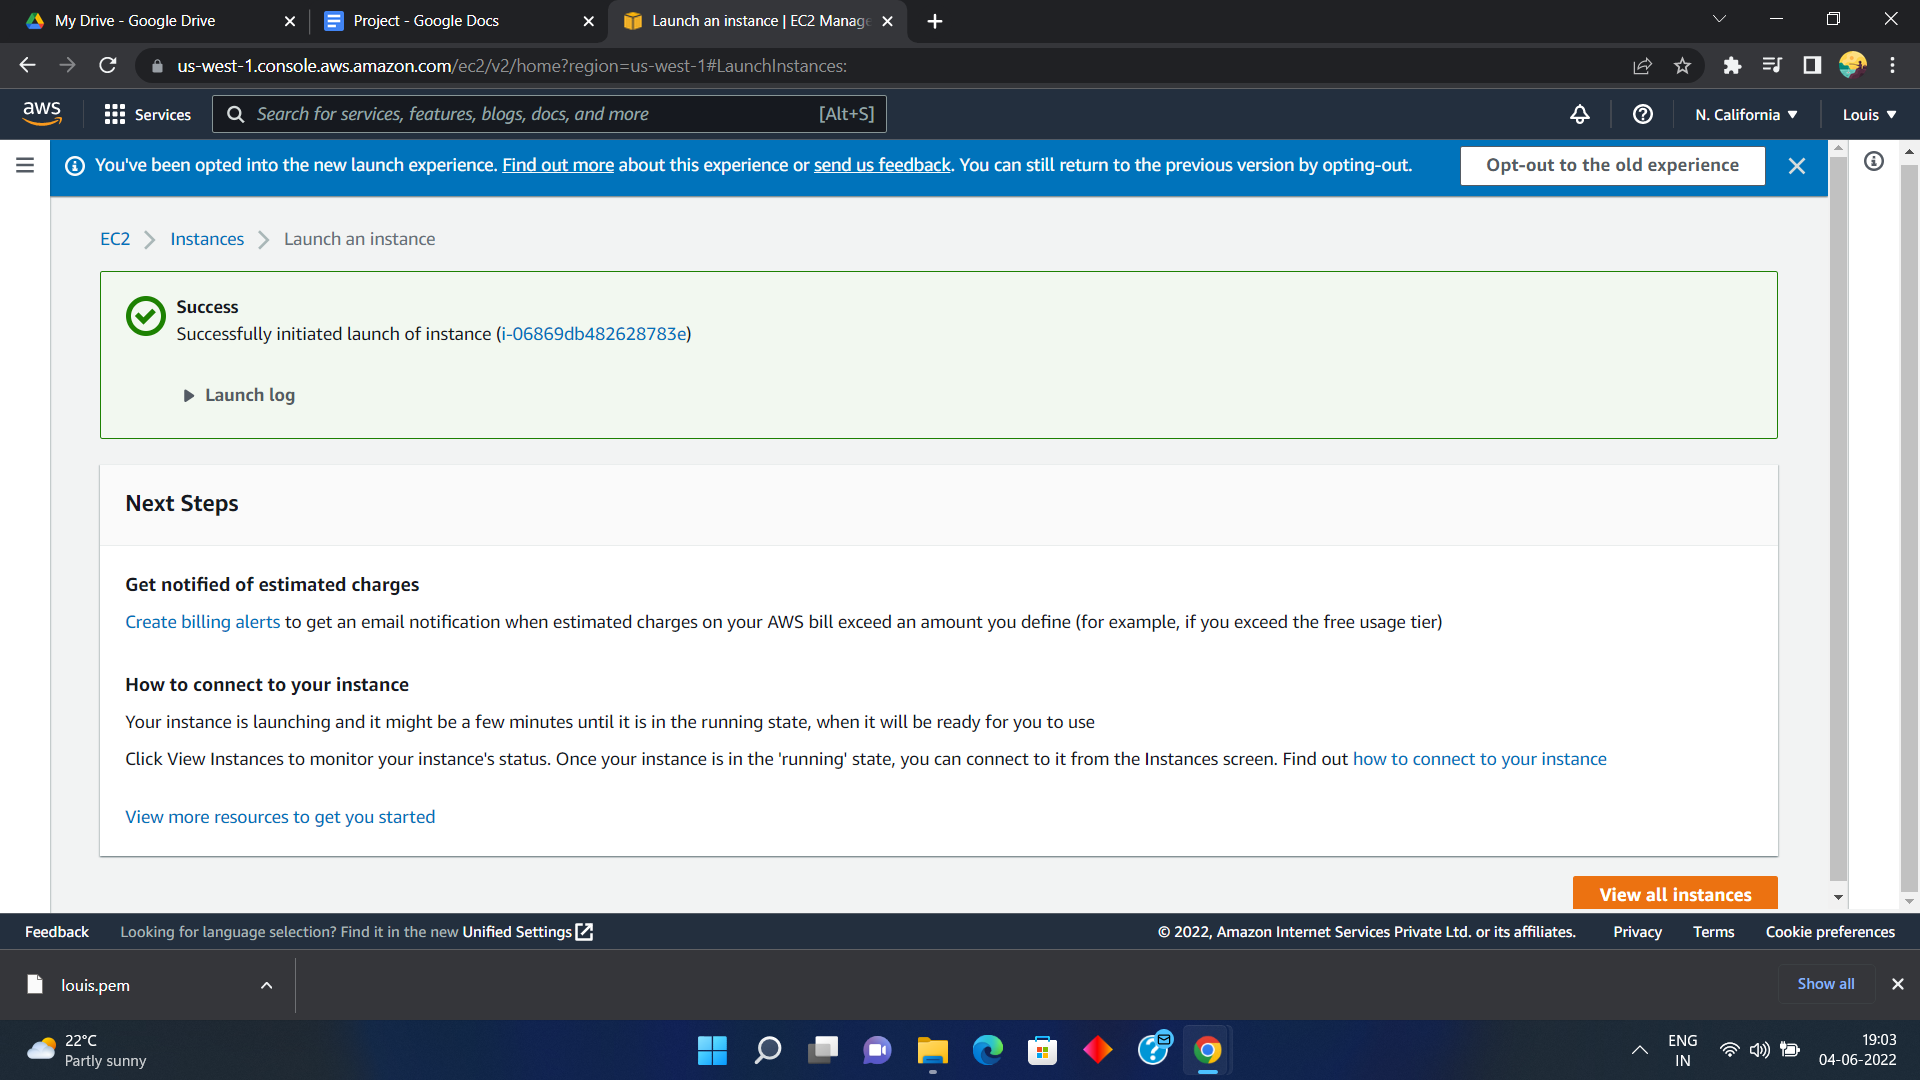Open the instance ID link i-06869db482628783e
Image resolution: width=1920 pixels, height=1080 pixels.
pyautogui.click(x=594, y=334)
